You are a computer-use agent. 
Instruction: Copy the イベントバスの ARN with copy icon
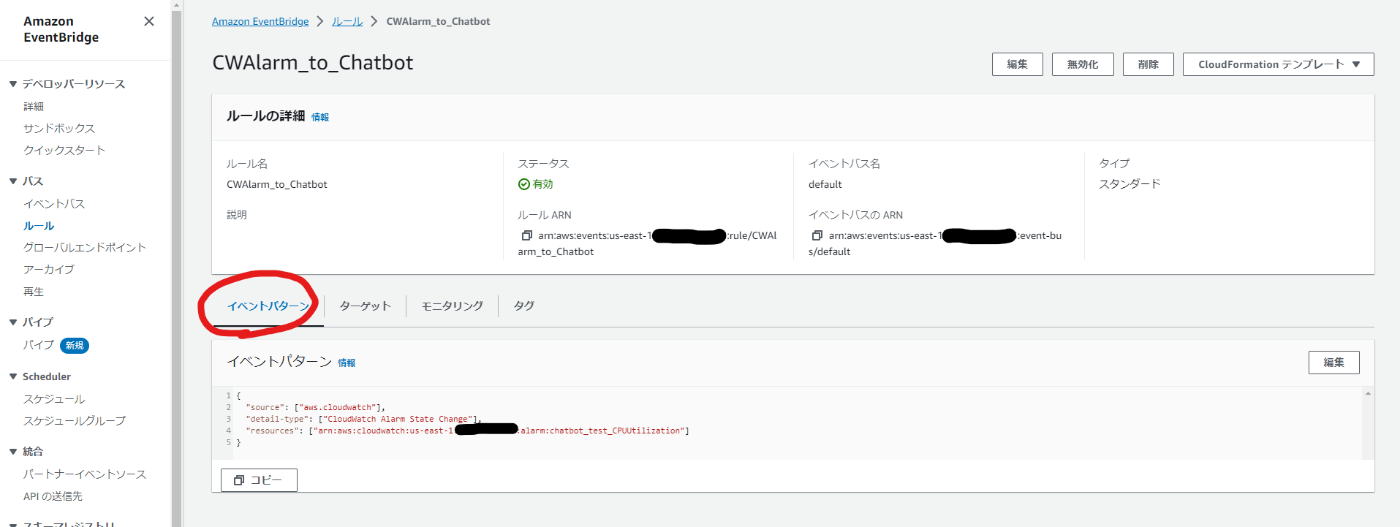click(817, 236)
